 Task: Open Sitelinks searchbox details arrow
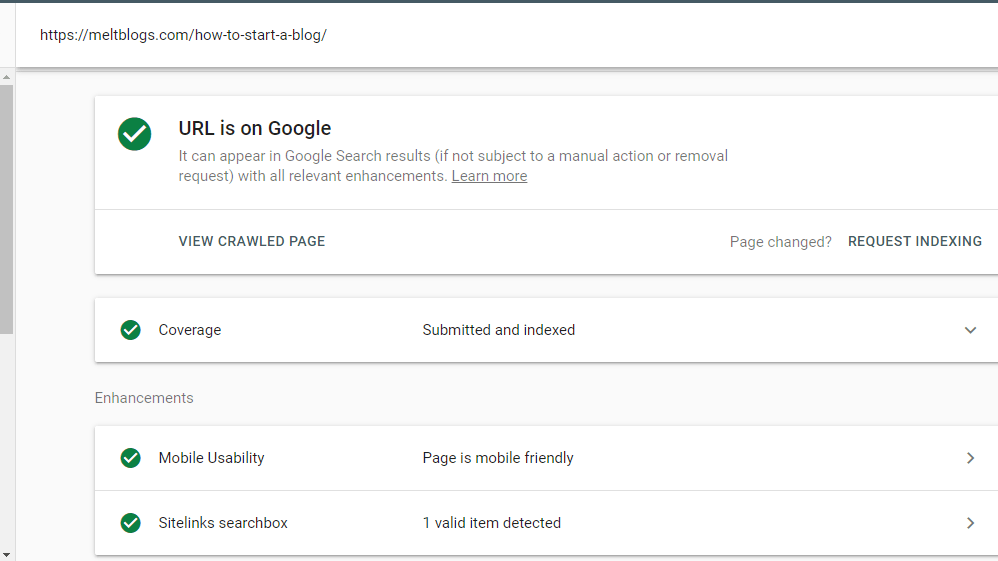970,523
